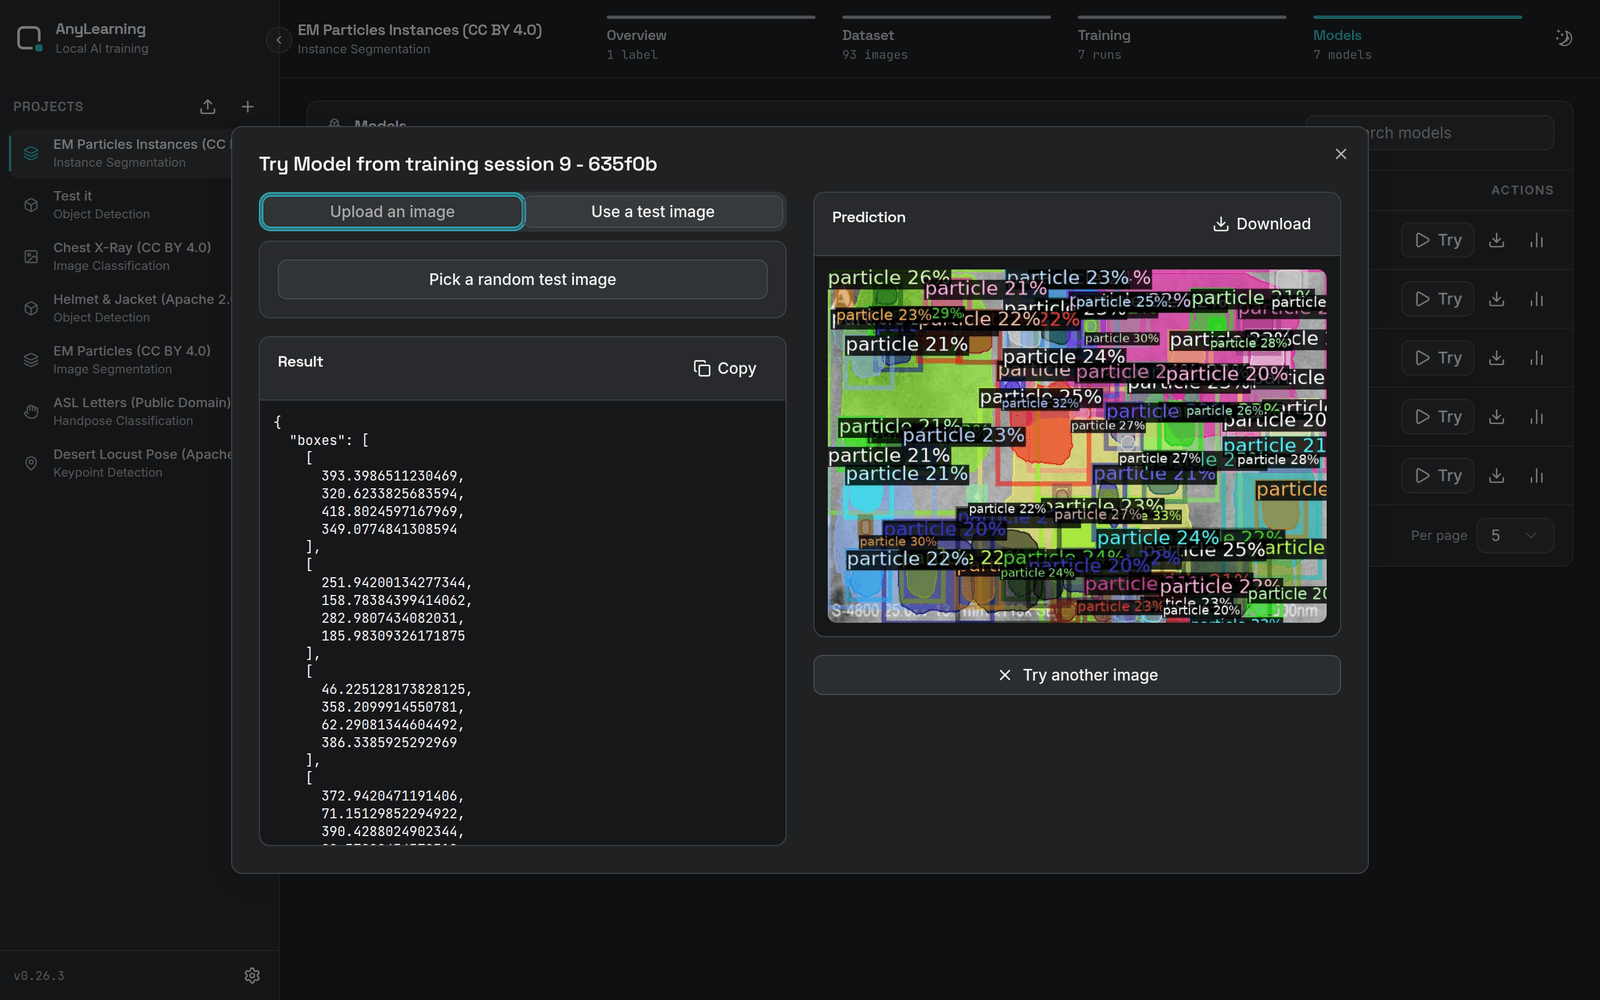Download the third model row
Screen dimensions: 1600x1000
point(1497,358)
